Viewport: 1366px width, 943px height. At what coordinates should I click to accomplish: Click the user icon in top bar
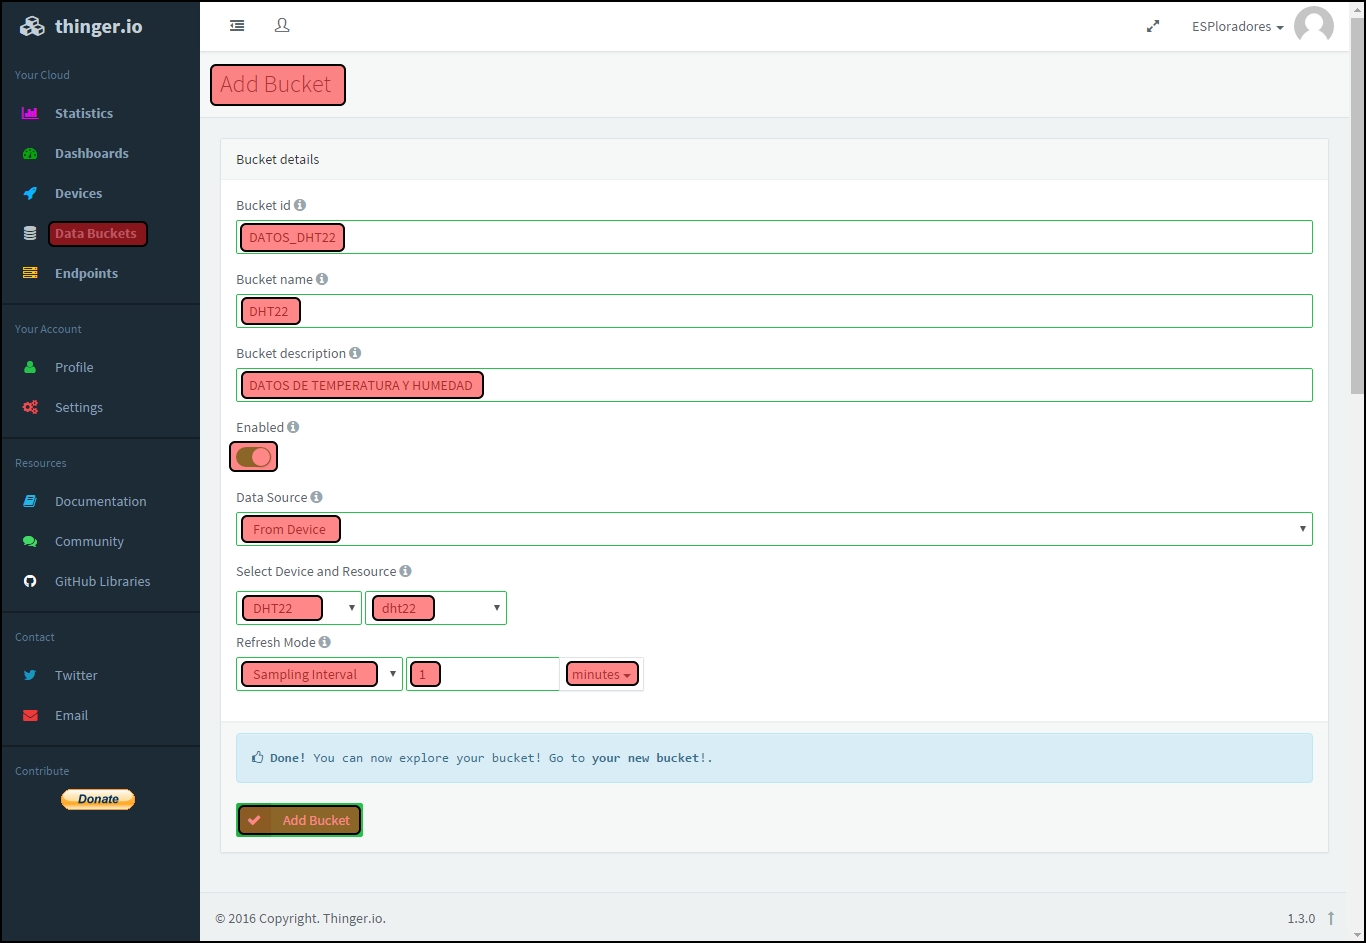point(282,26)
